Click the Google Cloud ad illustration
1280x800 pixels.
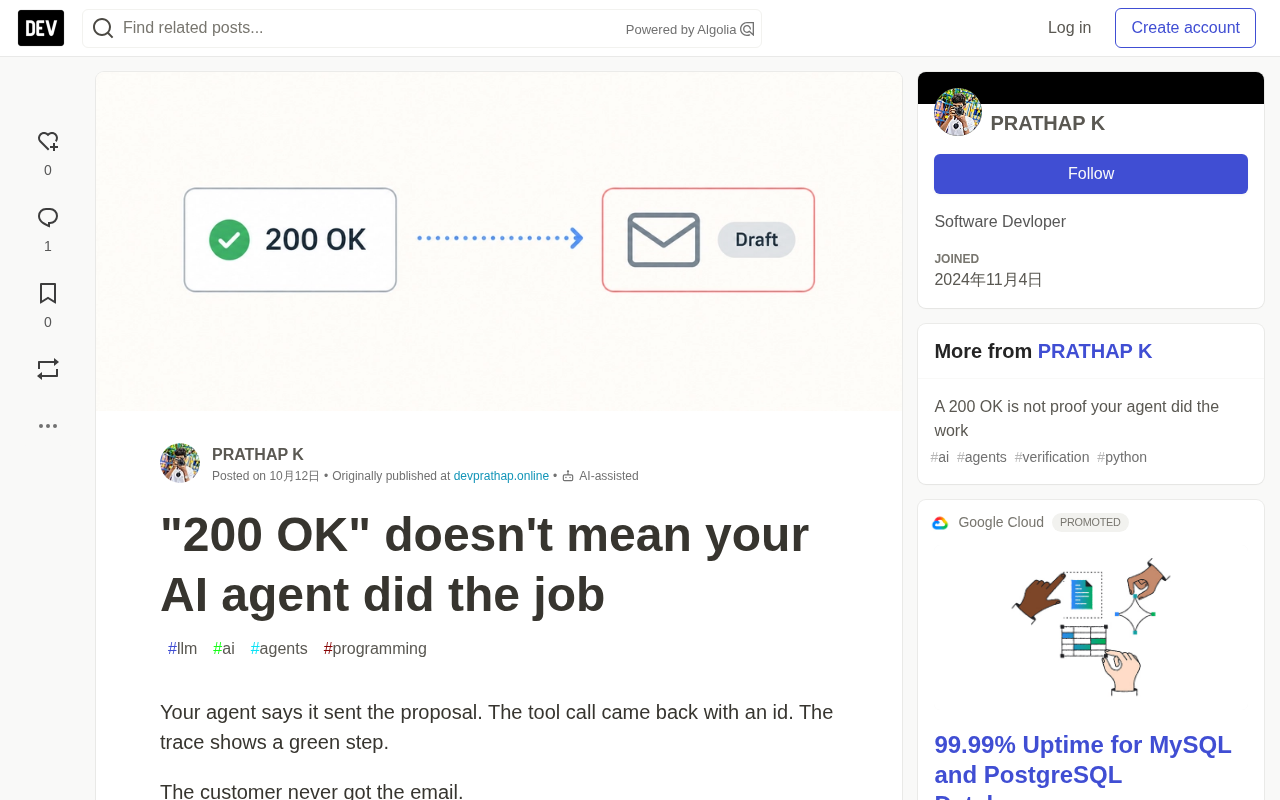coord(1091,627)
